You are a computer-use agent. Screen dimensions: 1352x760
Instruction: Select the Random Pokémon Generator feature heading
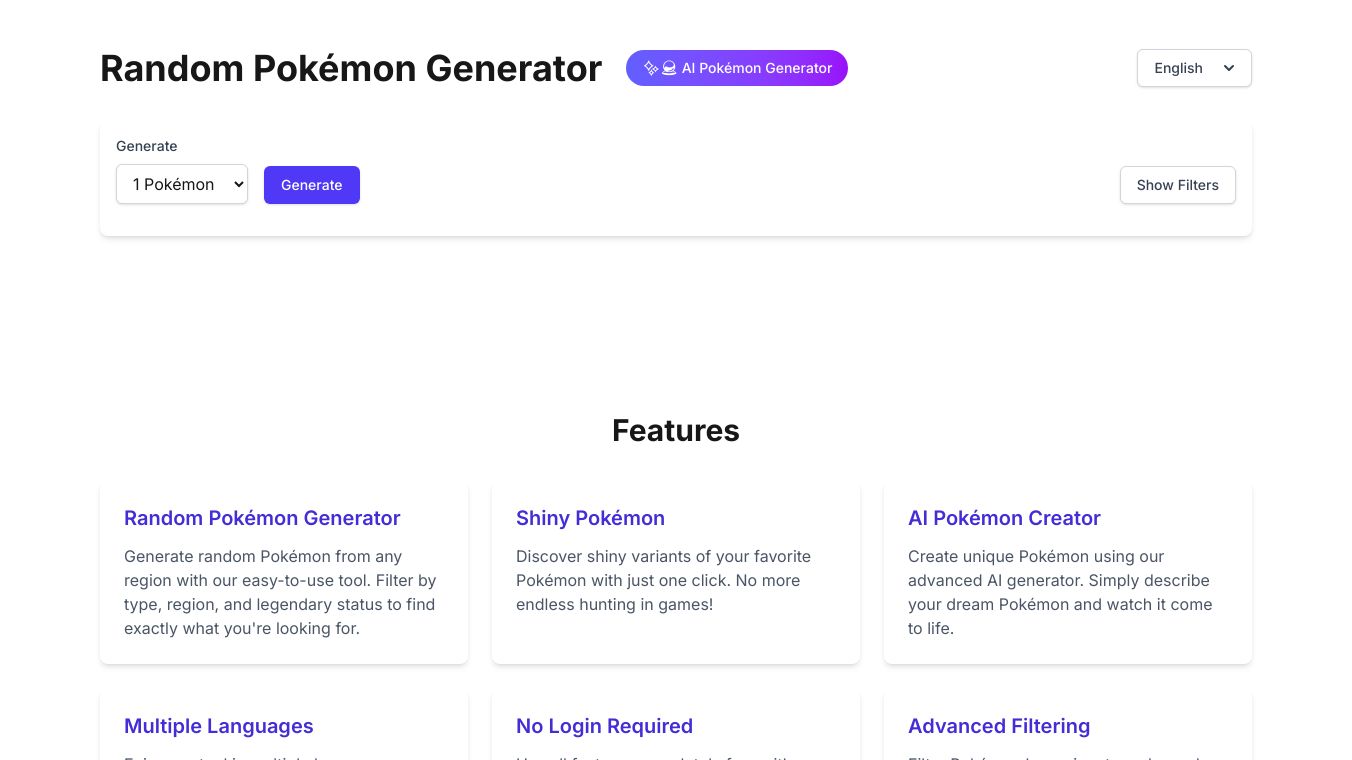(262, 518)
